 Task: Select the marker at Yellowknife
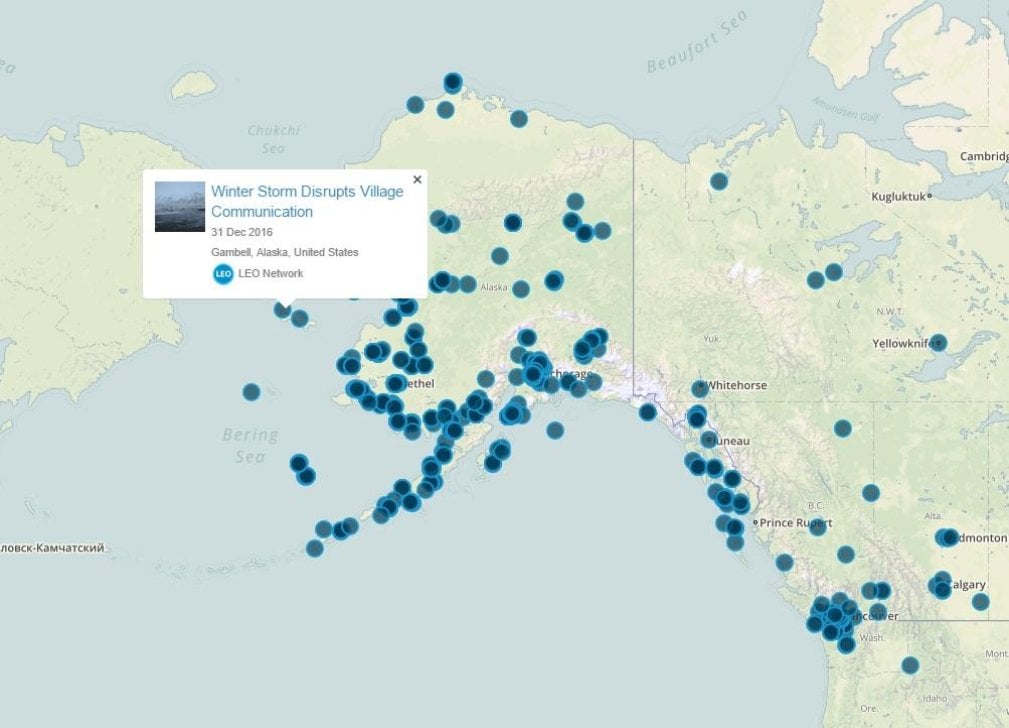coord(938,342)
